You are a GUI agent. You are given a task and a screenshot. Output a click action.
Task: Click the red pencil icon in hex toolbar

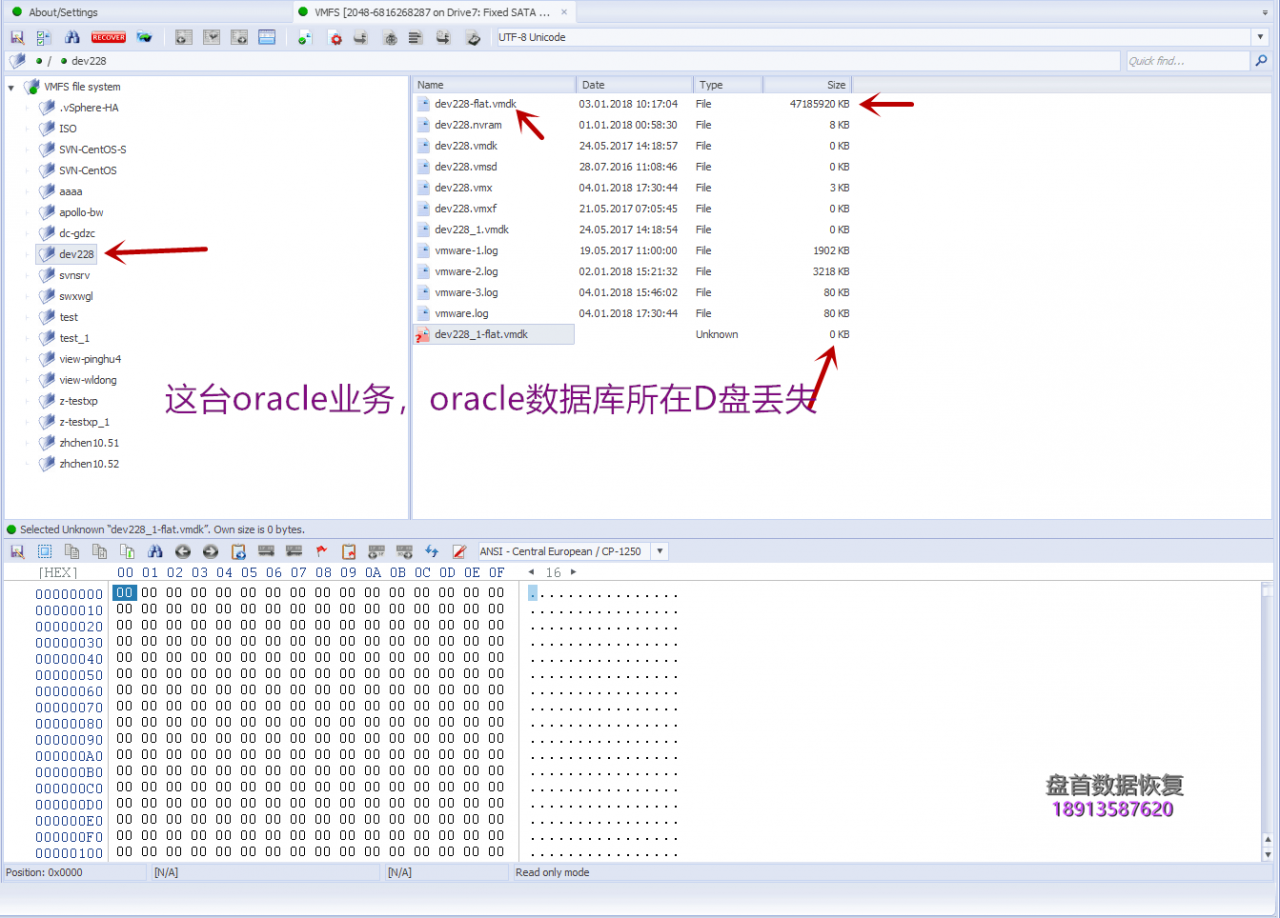point(459,551)
